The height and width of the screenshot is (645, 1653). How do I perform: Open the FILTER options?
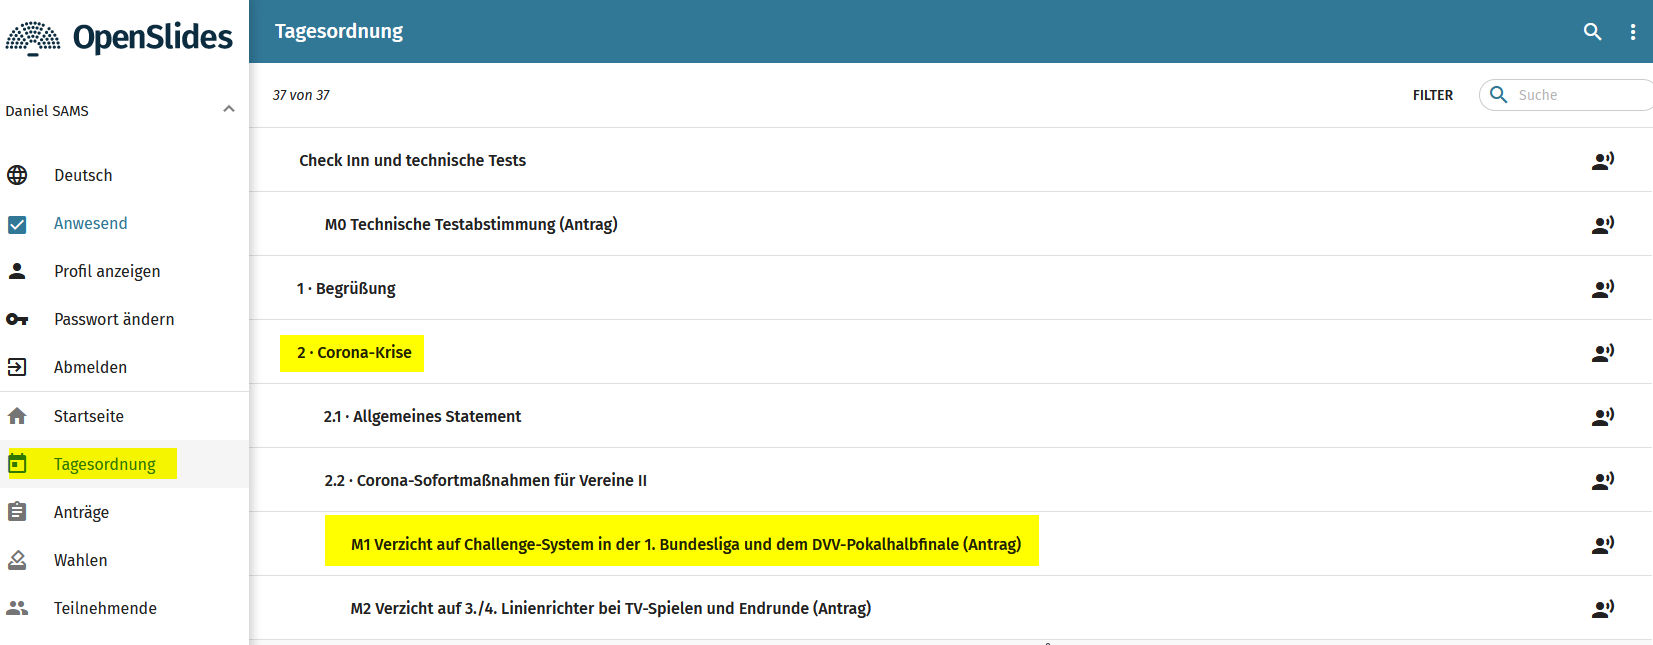1432,95
